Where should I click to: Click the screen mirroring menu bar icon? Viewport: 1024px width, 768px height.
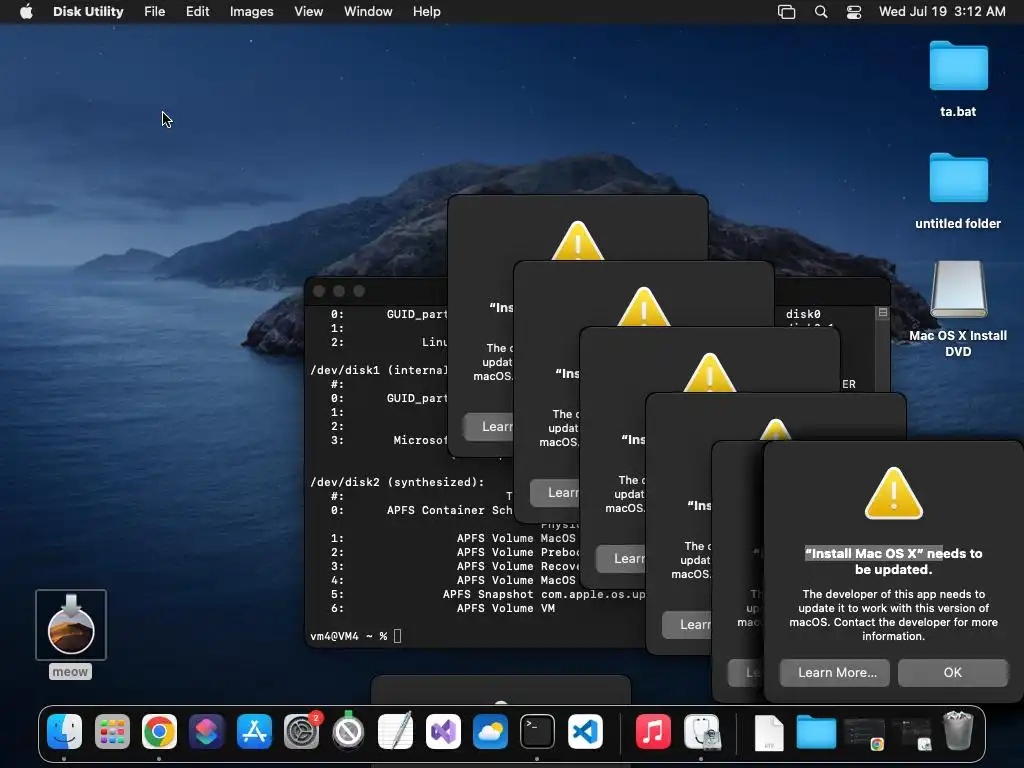[x=786, y=12]
